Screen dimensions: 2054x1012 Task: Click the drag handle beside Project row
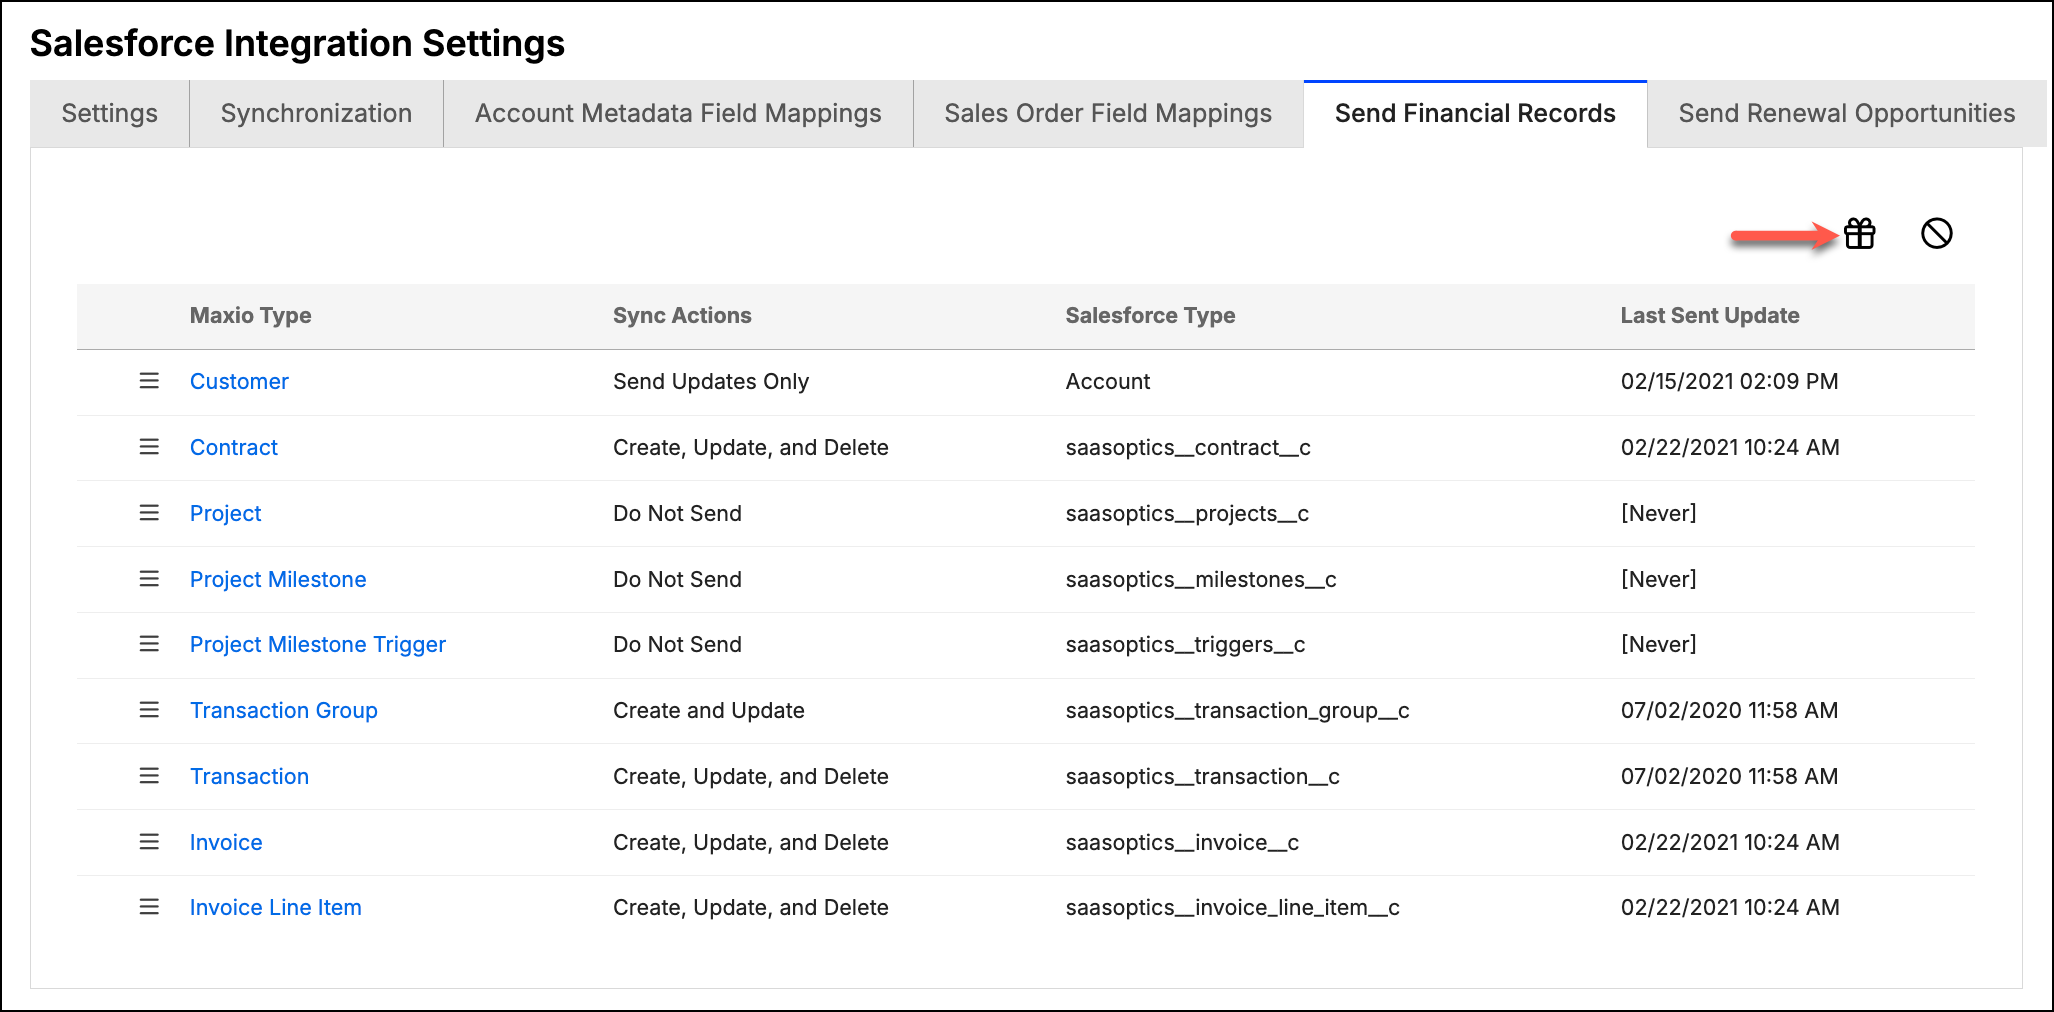point(149,513)
